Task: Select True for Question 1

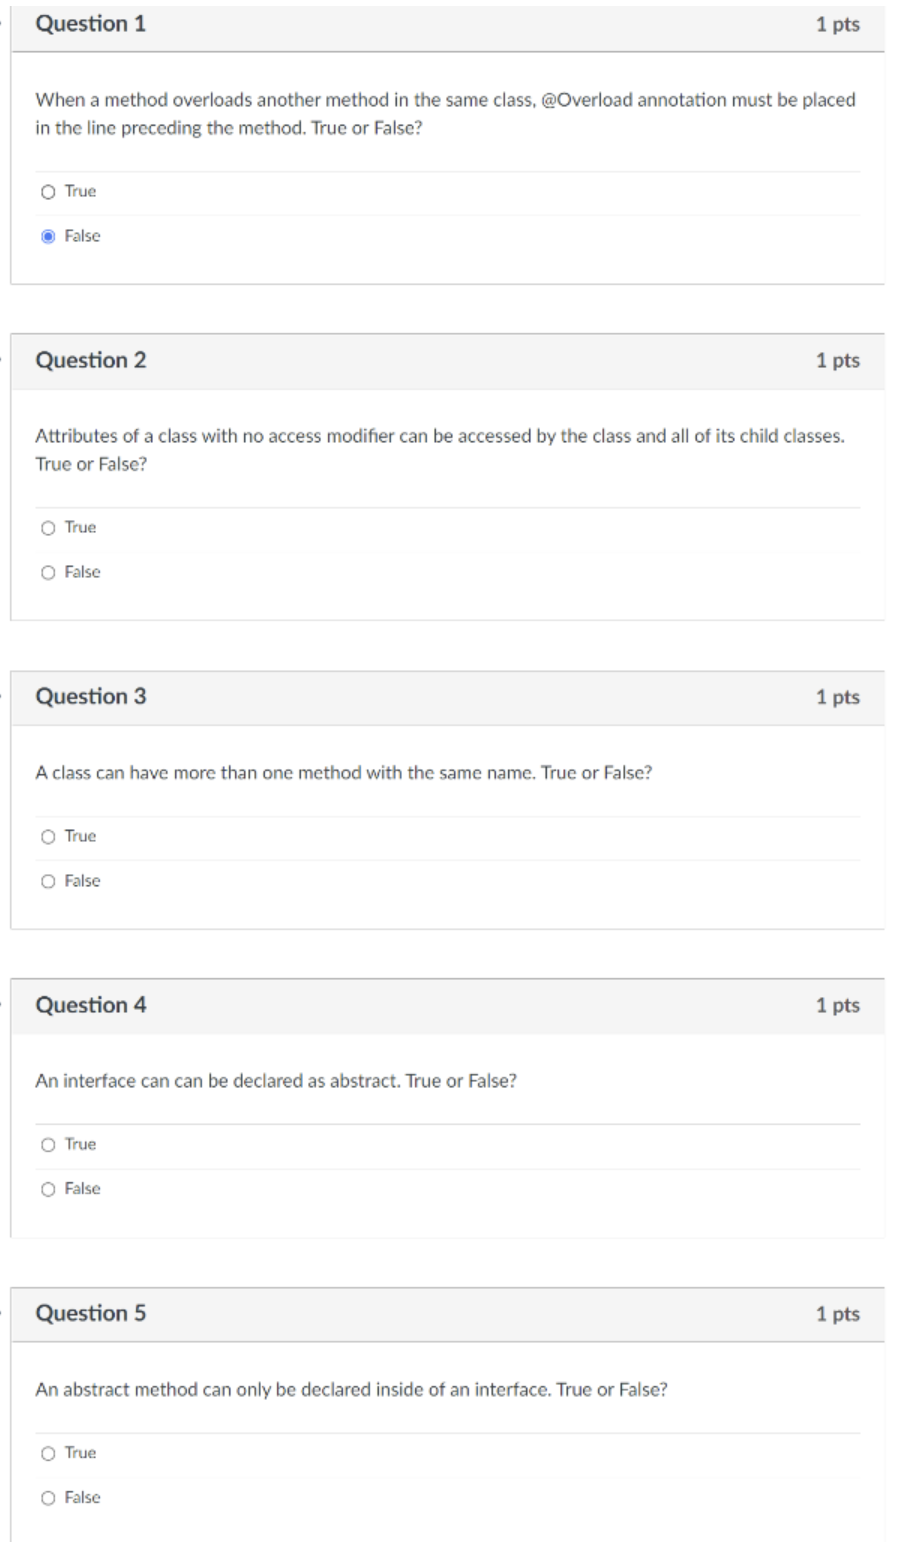Action: [x=48, y=191]
